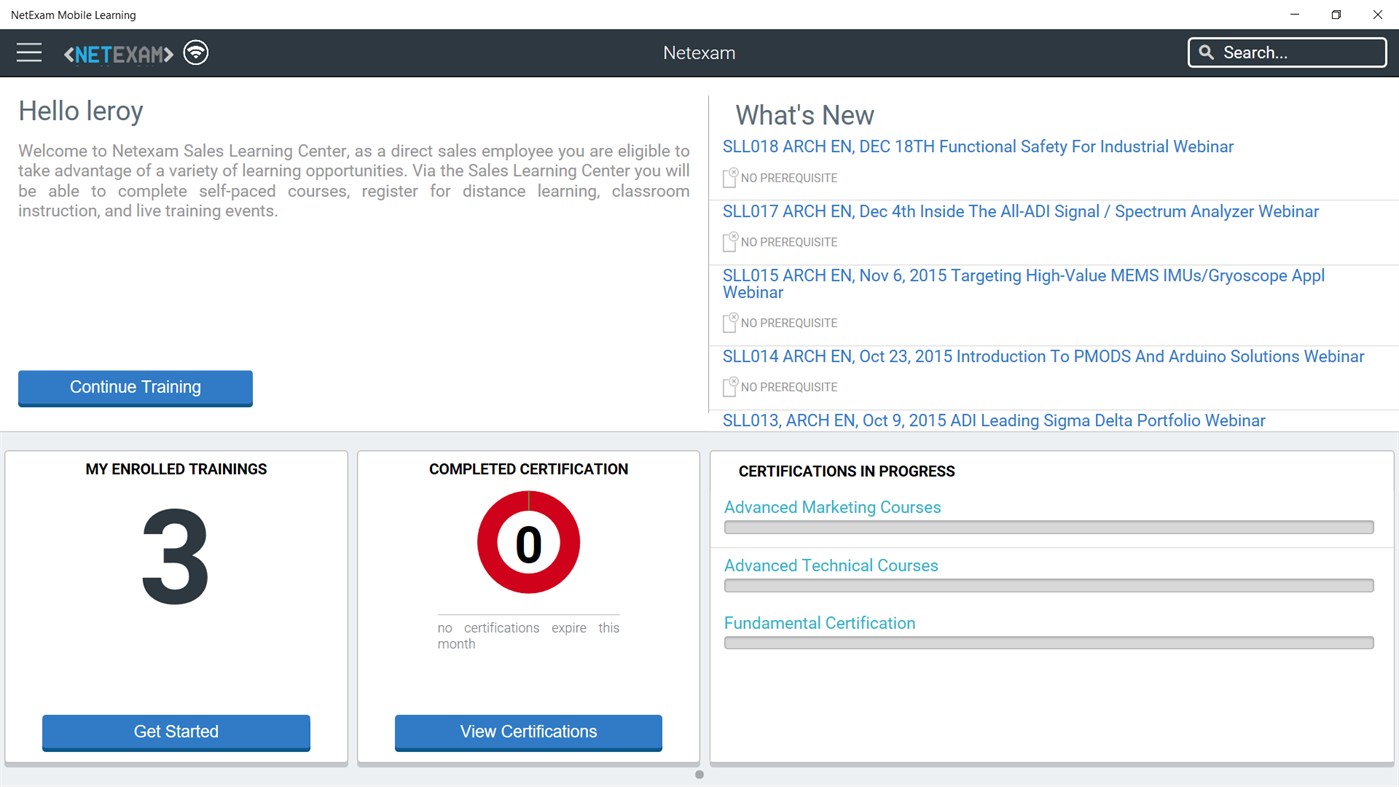The width and height of the screenshot is (1399, 787).
Task: Close the NetExam Mobile Learning window
Action: pos(1377,15)
